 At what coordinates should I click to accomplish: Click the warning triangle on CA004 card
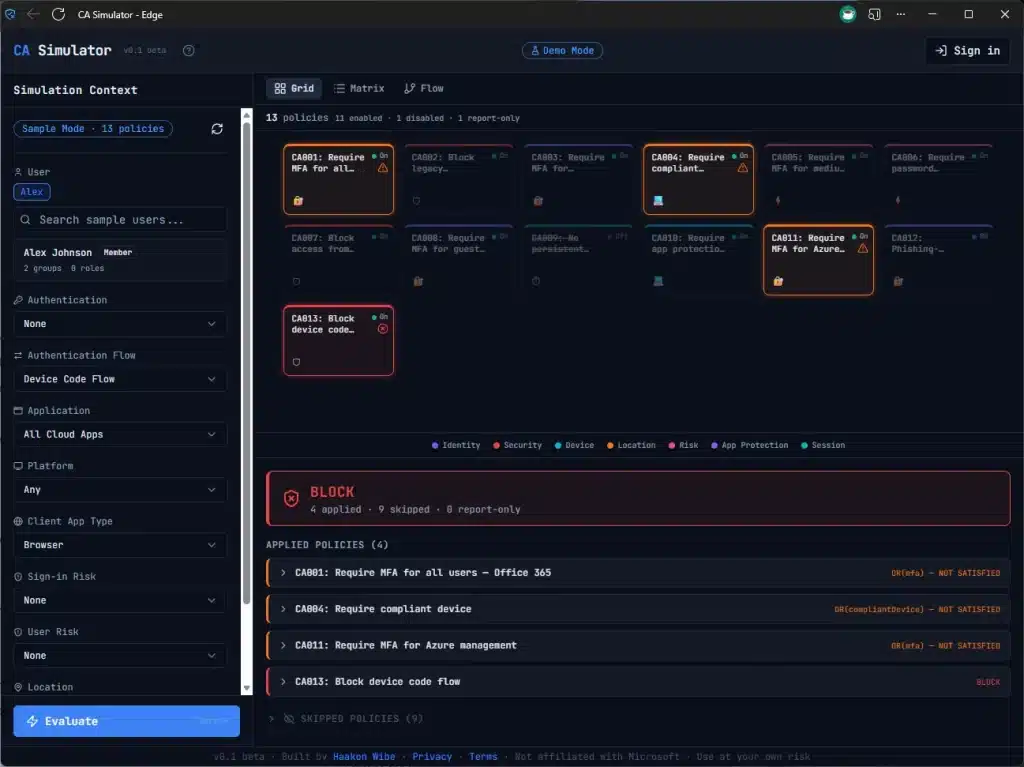(x=743, y=168)
